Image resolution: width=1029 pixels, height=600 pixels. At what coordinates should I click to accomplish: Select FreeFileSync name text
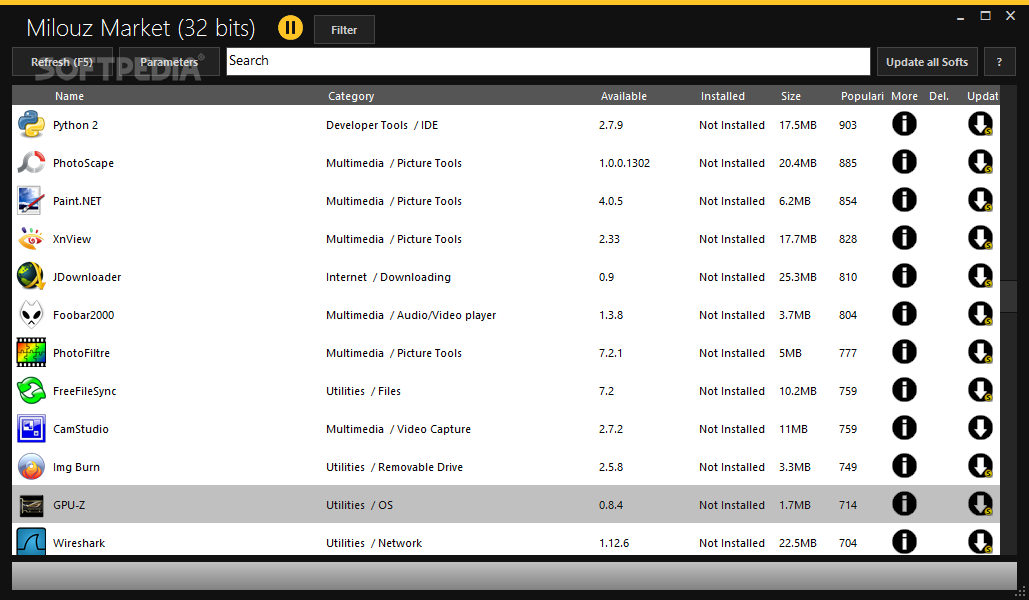tap(85, 391)
